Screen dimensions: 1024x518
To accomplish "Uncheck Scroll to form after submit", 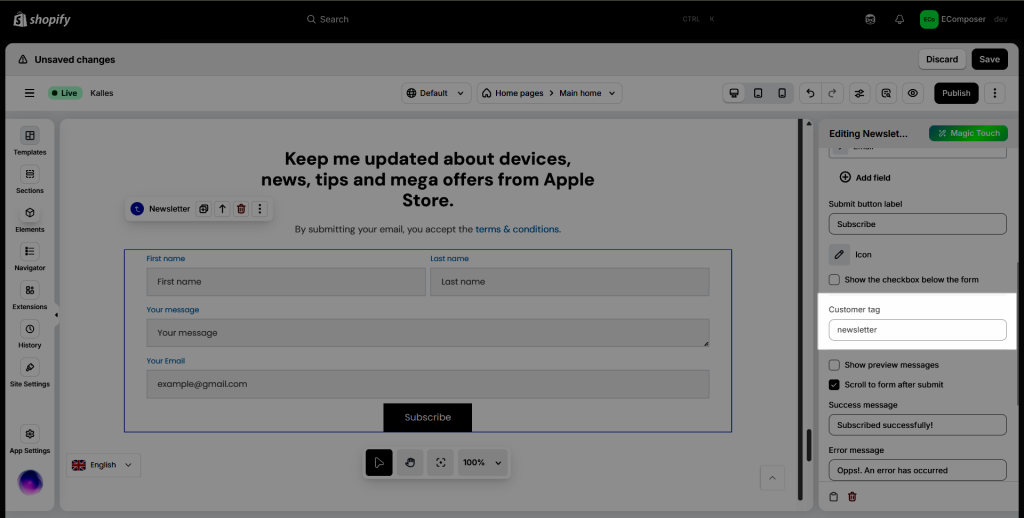I will coord(834,385).
